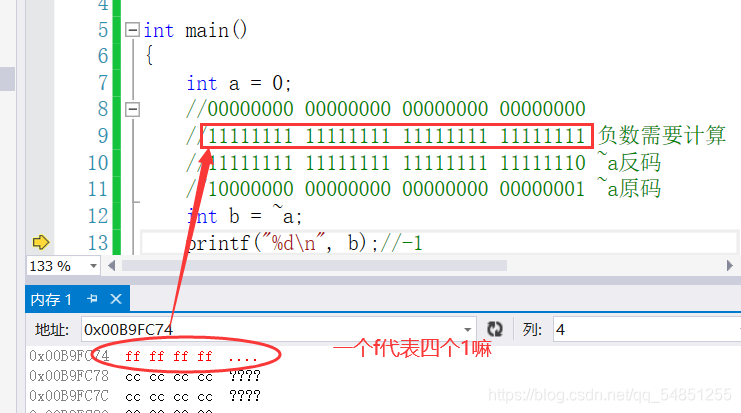The image size is (741, 413).
Task: Collapse the comment block at line 8
Action: coord(132,110)
